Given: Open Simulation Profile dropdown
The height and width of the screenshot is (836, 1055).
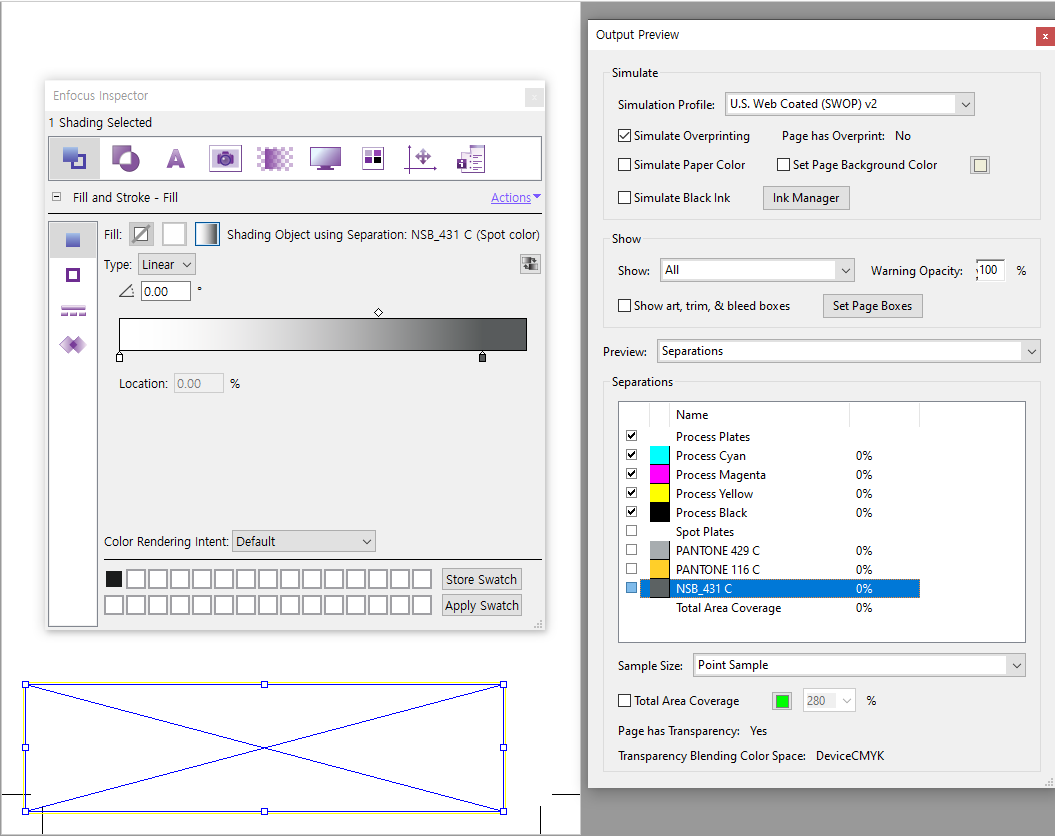Looking at the screenshot, I should [x=849, y=104].
